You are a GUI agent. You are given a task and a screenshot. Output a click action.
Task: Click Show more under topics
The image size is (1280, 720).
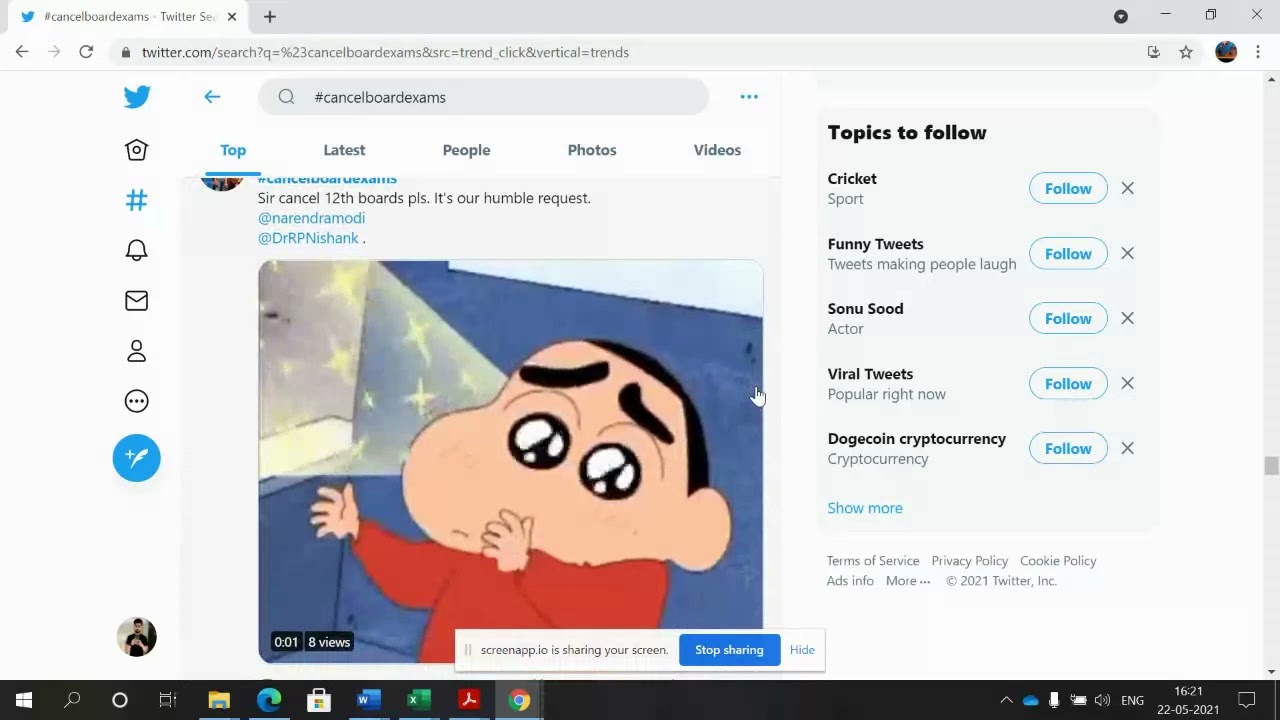click(x=865, y=508)
